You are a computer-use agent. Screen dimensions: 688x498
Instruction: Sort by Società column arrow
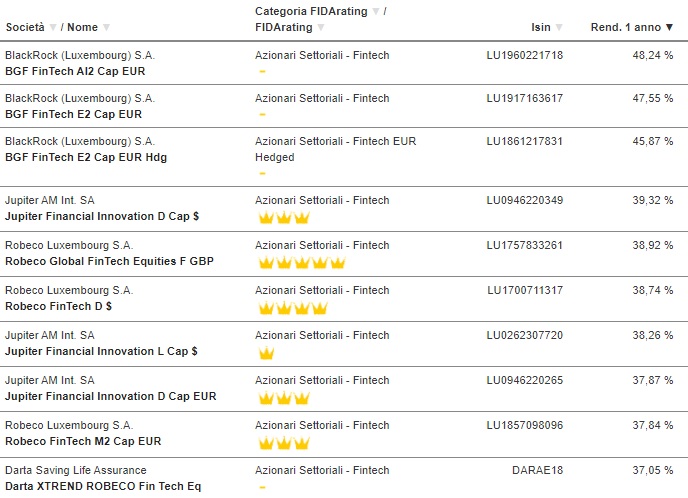tap(53, 27)
